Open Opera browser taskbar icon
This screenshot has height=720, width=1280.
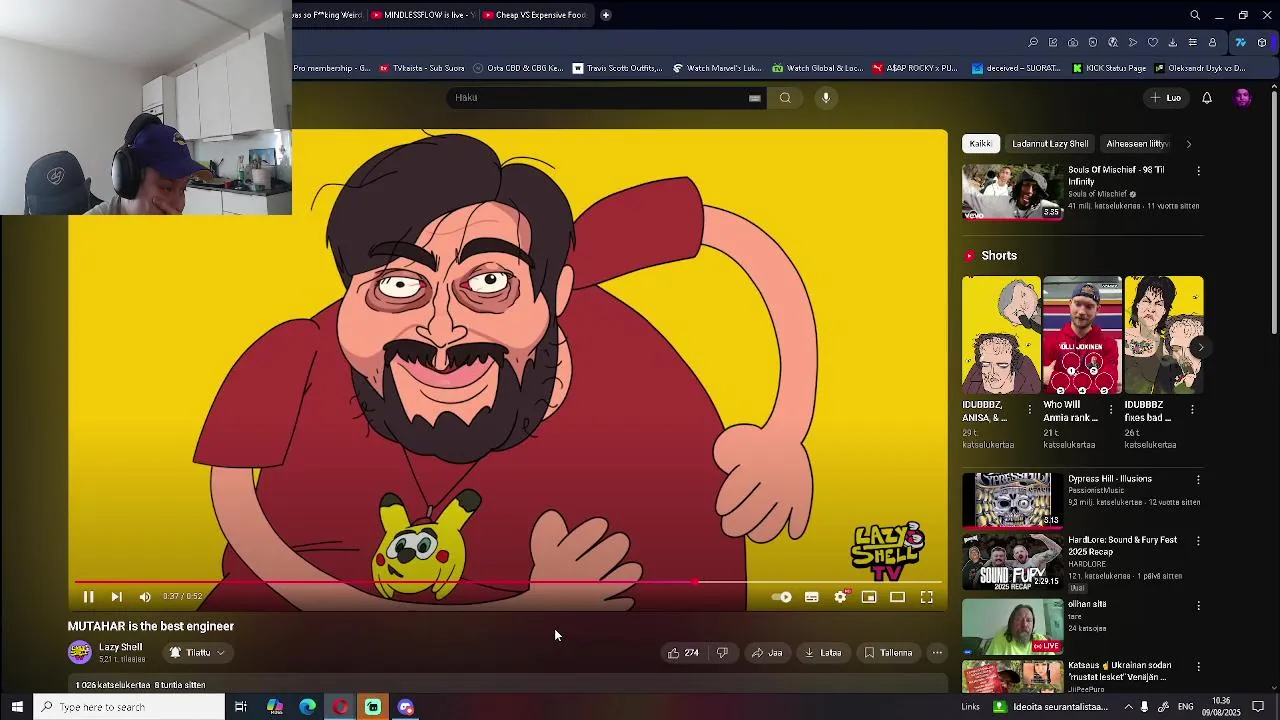340,707
